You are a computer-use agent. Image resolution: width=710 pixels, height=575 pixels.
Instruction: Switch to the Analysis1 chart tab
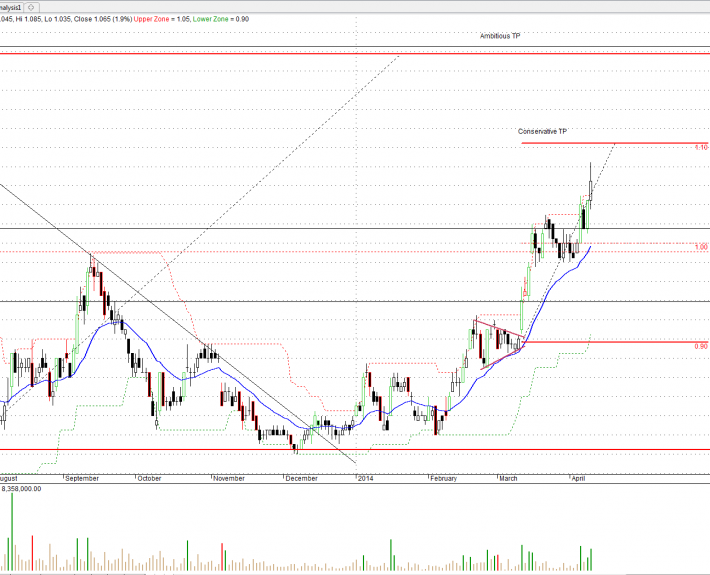[x=10, y=6]
